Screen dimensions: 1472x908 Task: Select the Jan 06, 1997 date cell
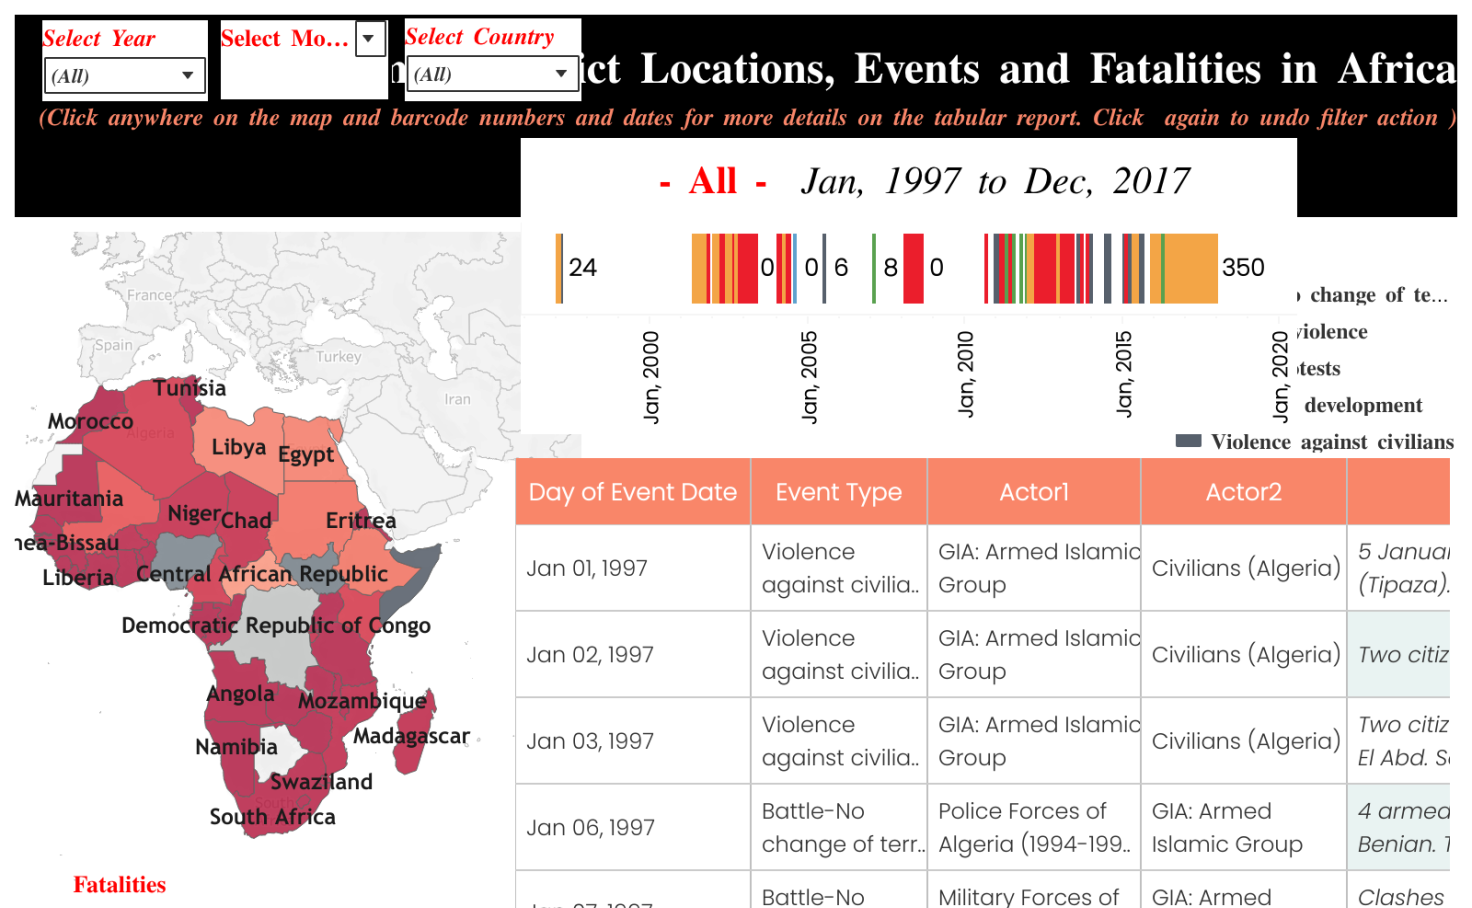pyautogui.click(x=590, y=828)
